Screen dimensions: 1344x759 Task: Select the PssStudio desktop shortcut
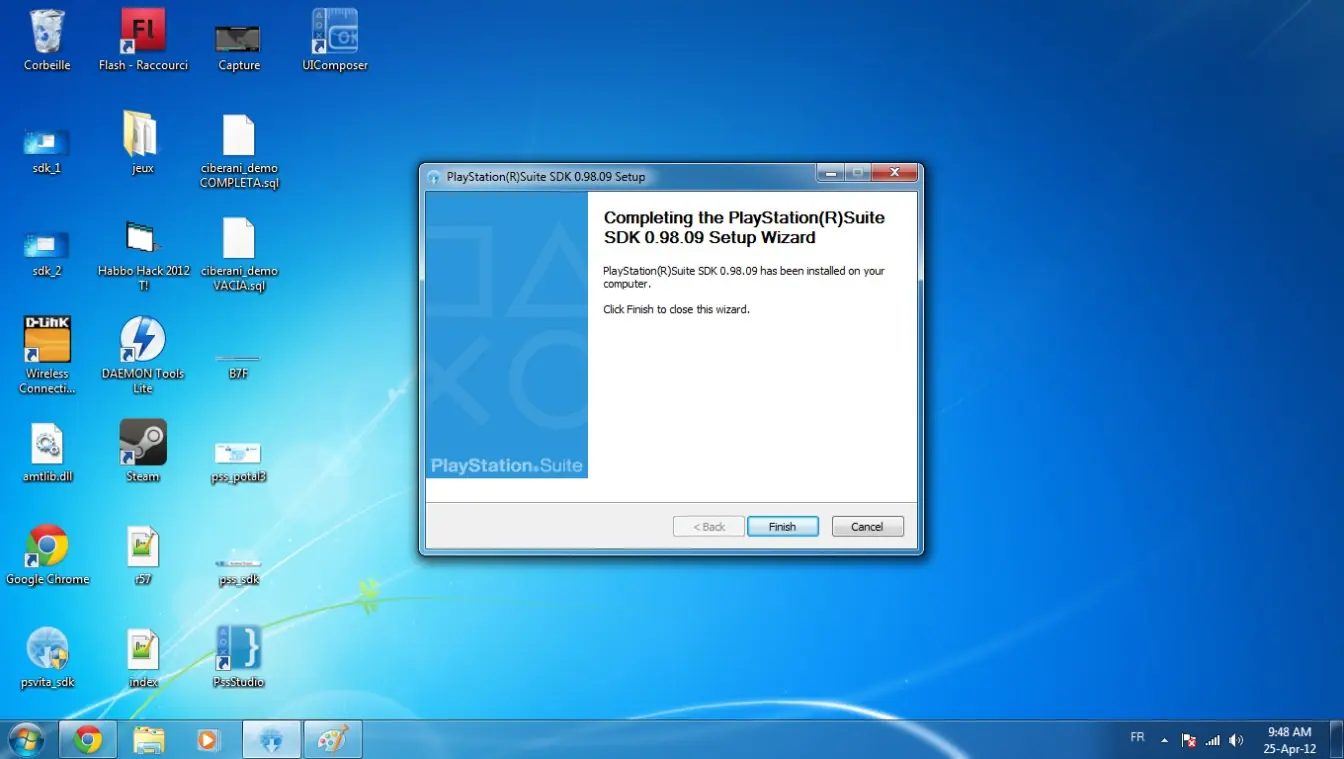(x=238, y=657)
